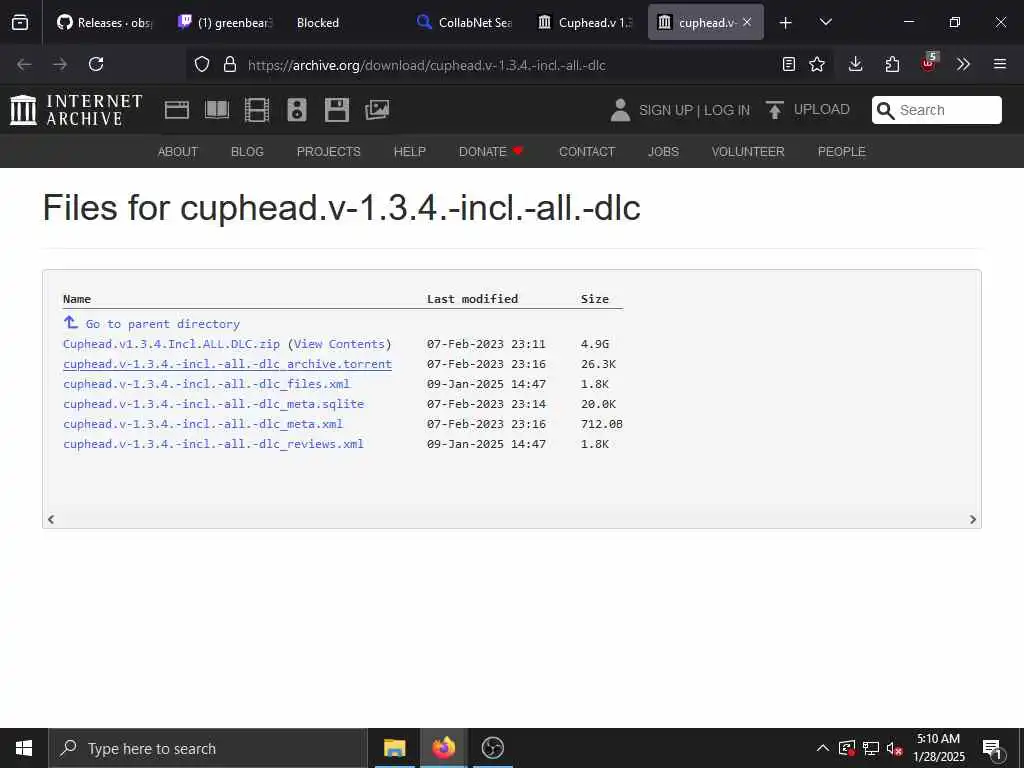Open the JOBS menu item
The image size is (1024, 768).
(664, 152)
